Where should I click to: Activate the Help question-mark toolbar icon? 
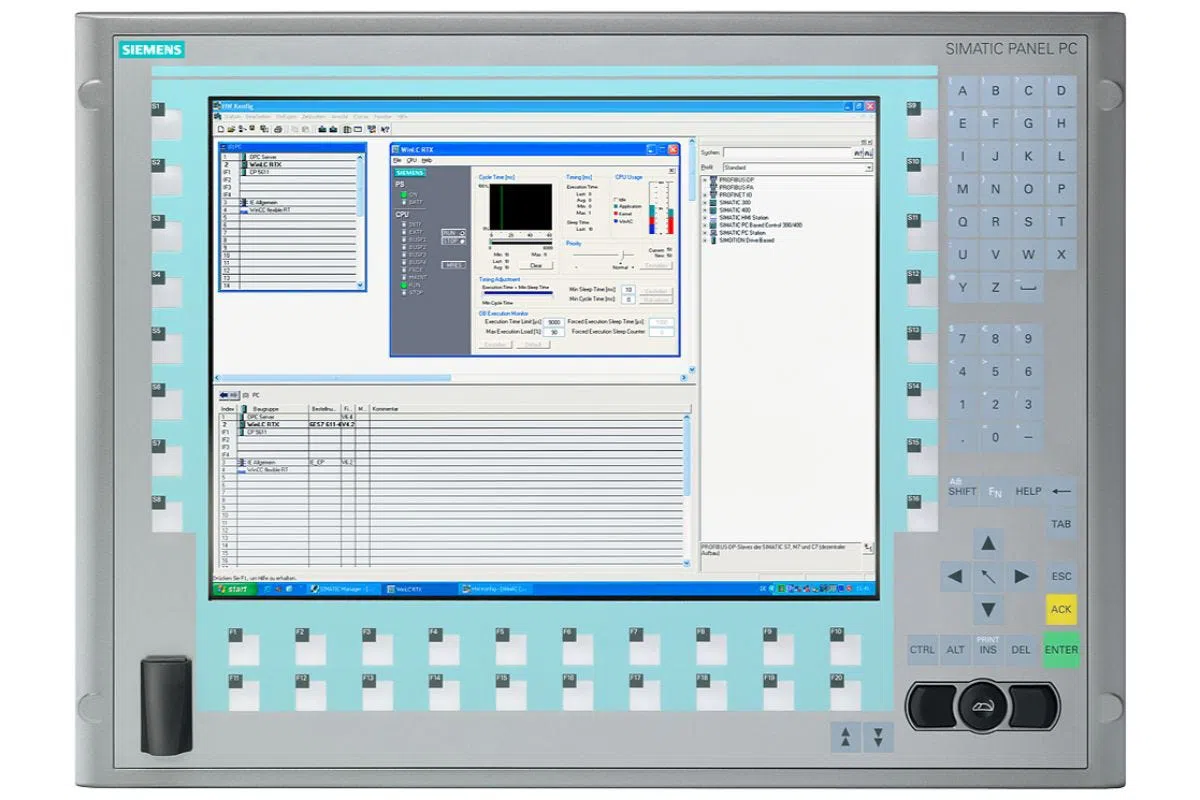pos(385,128)
